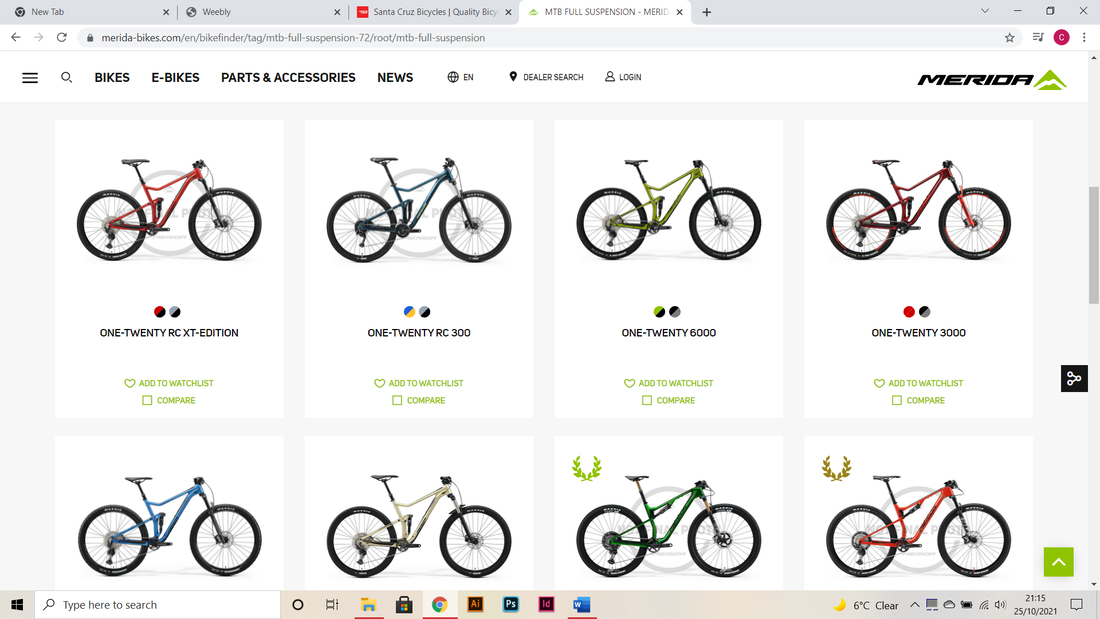Open Chrome media control icon
Image resolution: width=1100 pixels, height=619 pixels.
1038,37
